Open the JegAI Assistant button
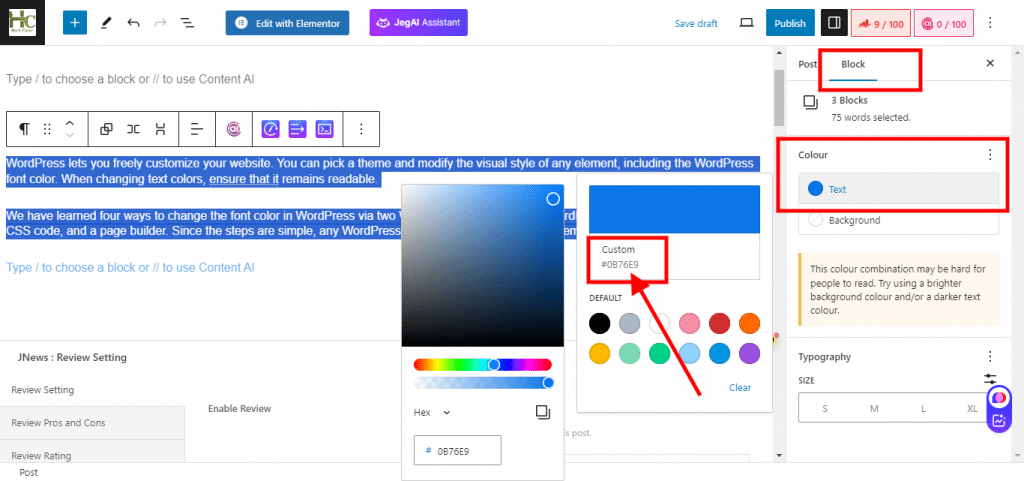The width and height of the screenshot is (1024, 481). [419, 22]
